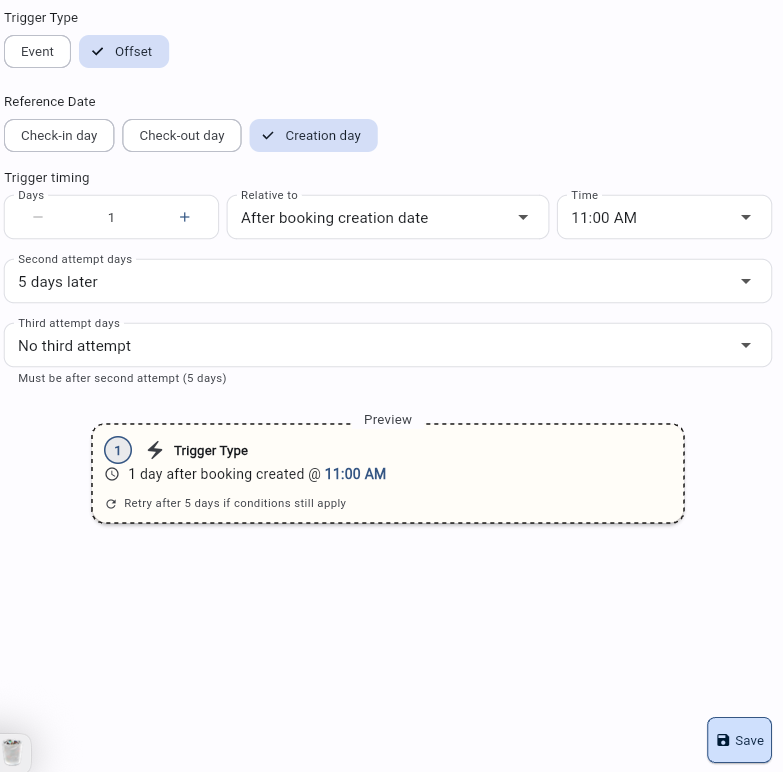
Task: Click the Trigger Type title in preview card
Action: coord(211,451)
